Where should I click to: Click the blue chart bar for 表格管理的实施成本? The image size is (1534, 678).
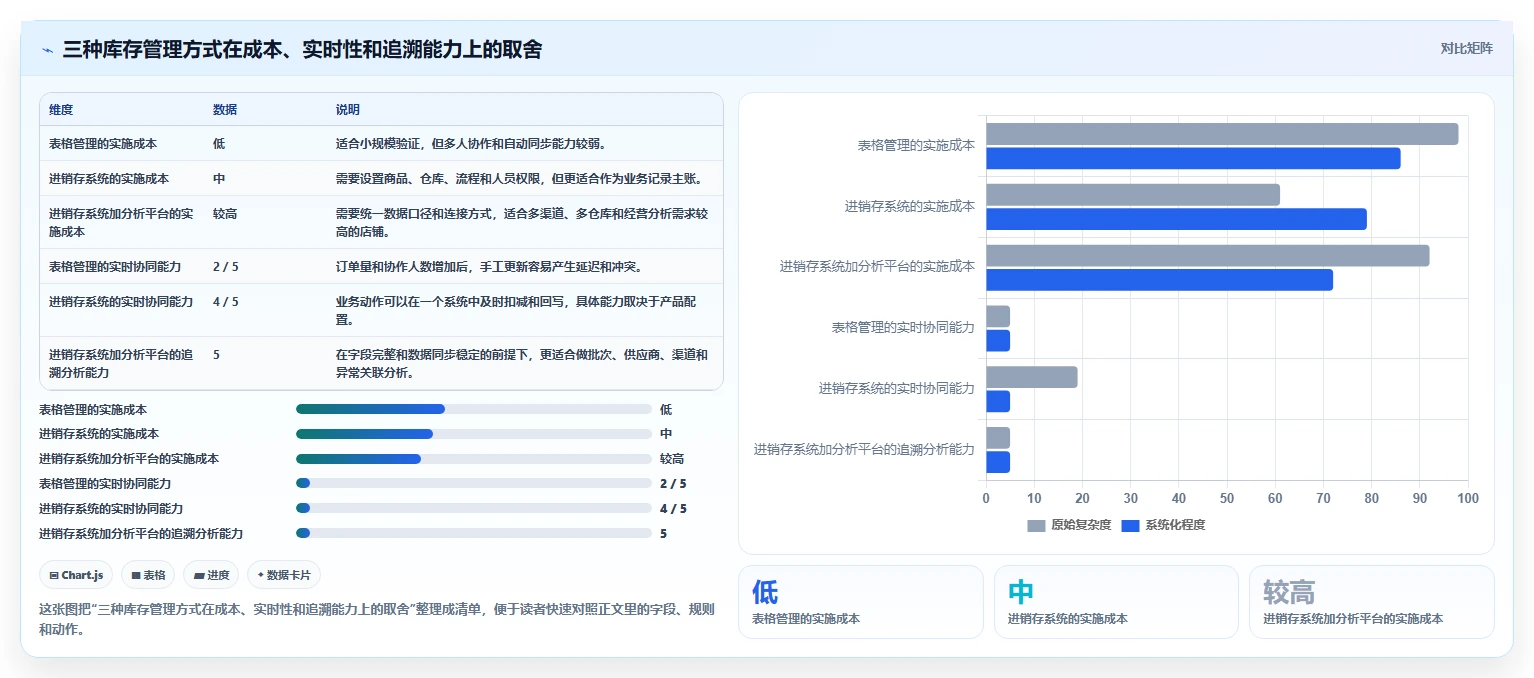1193,158
